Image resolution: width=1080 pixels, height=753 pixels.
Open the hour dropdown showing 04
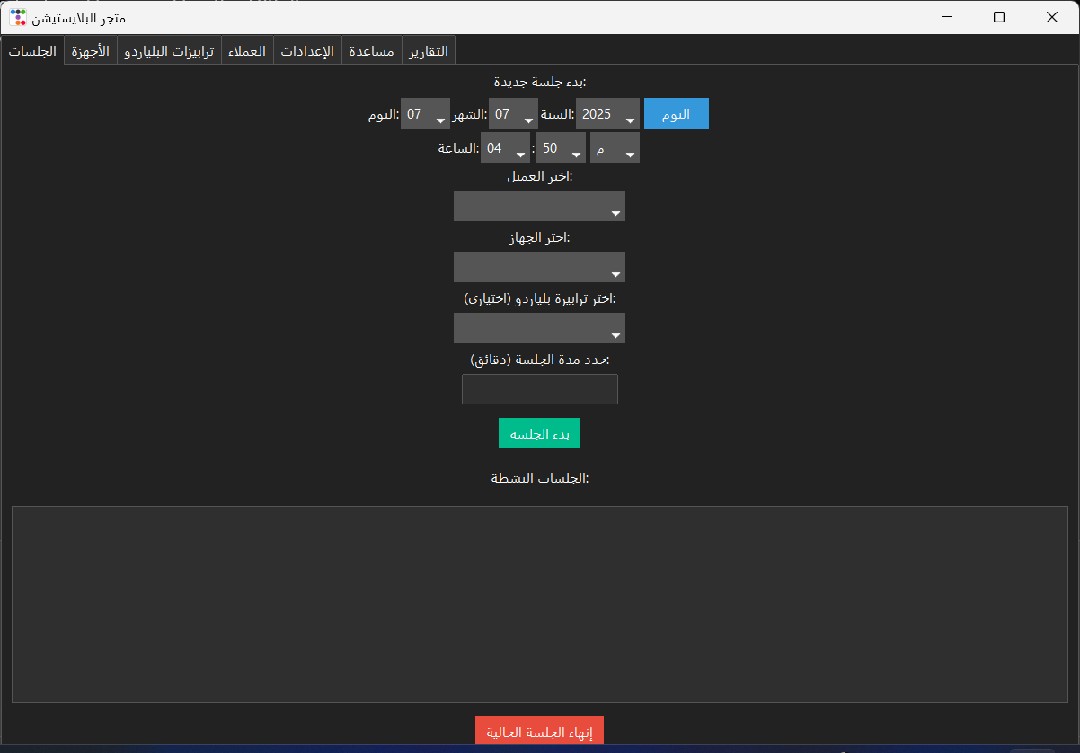[x=506, y=149]
